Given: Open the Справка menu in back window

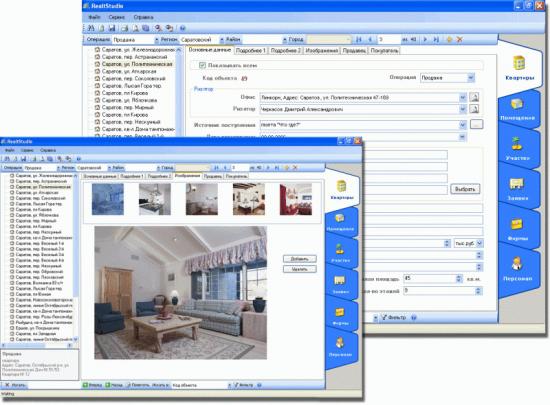Looking at the screenshot, I should (x=143, y=17).
